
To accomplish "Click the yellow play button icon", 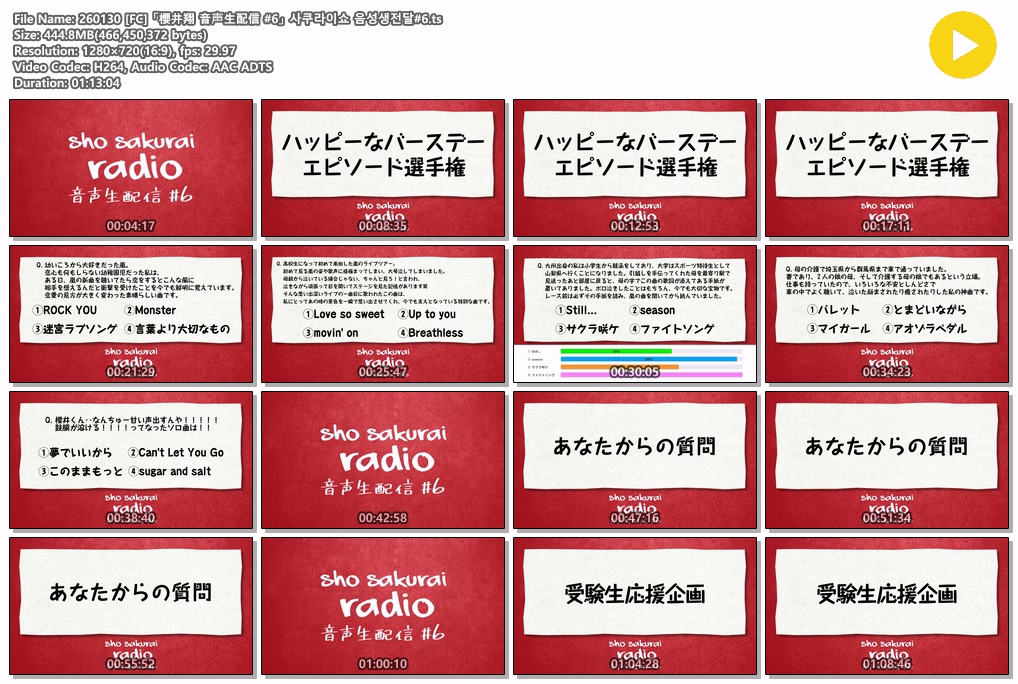I will coord(962,46).
